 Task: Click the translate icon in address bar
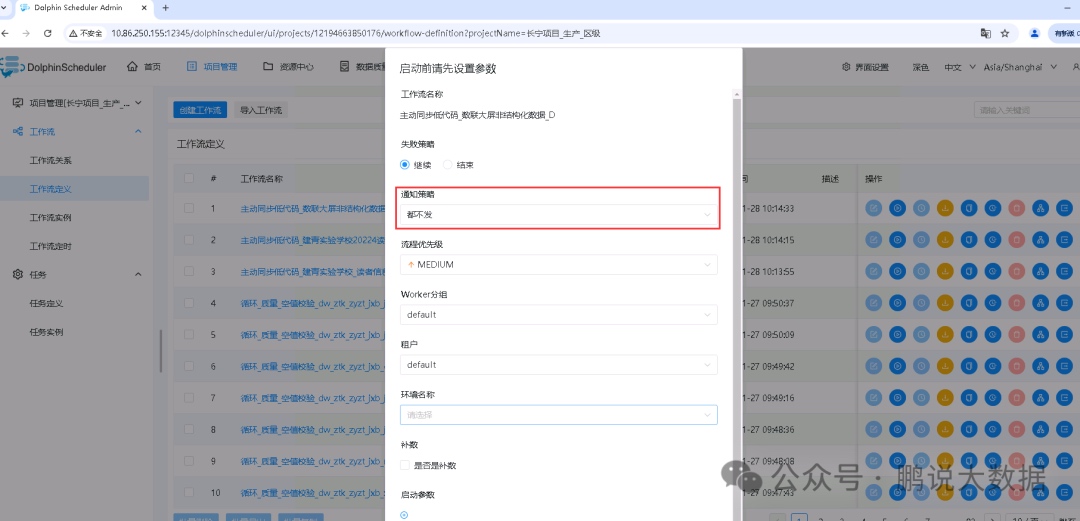986,33
